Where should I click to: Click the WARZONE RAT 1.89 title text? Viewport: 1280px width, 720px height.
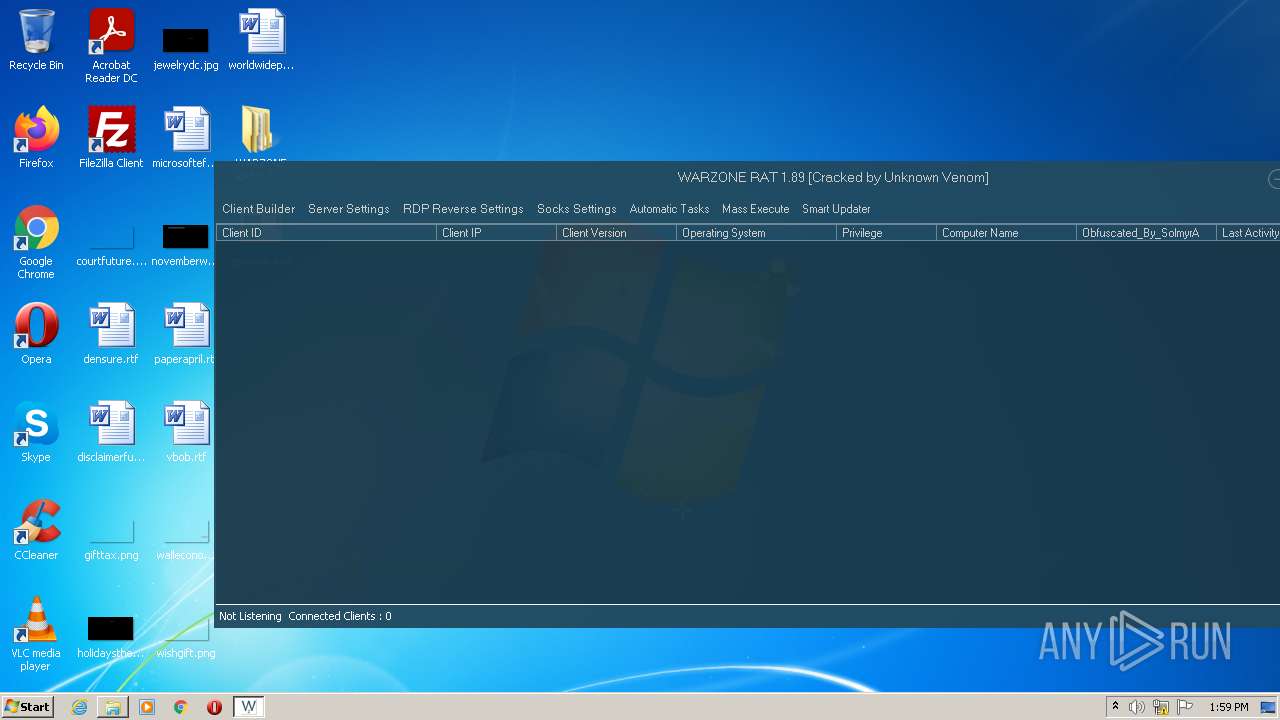tap(832, 177)
